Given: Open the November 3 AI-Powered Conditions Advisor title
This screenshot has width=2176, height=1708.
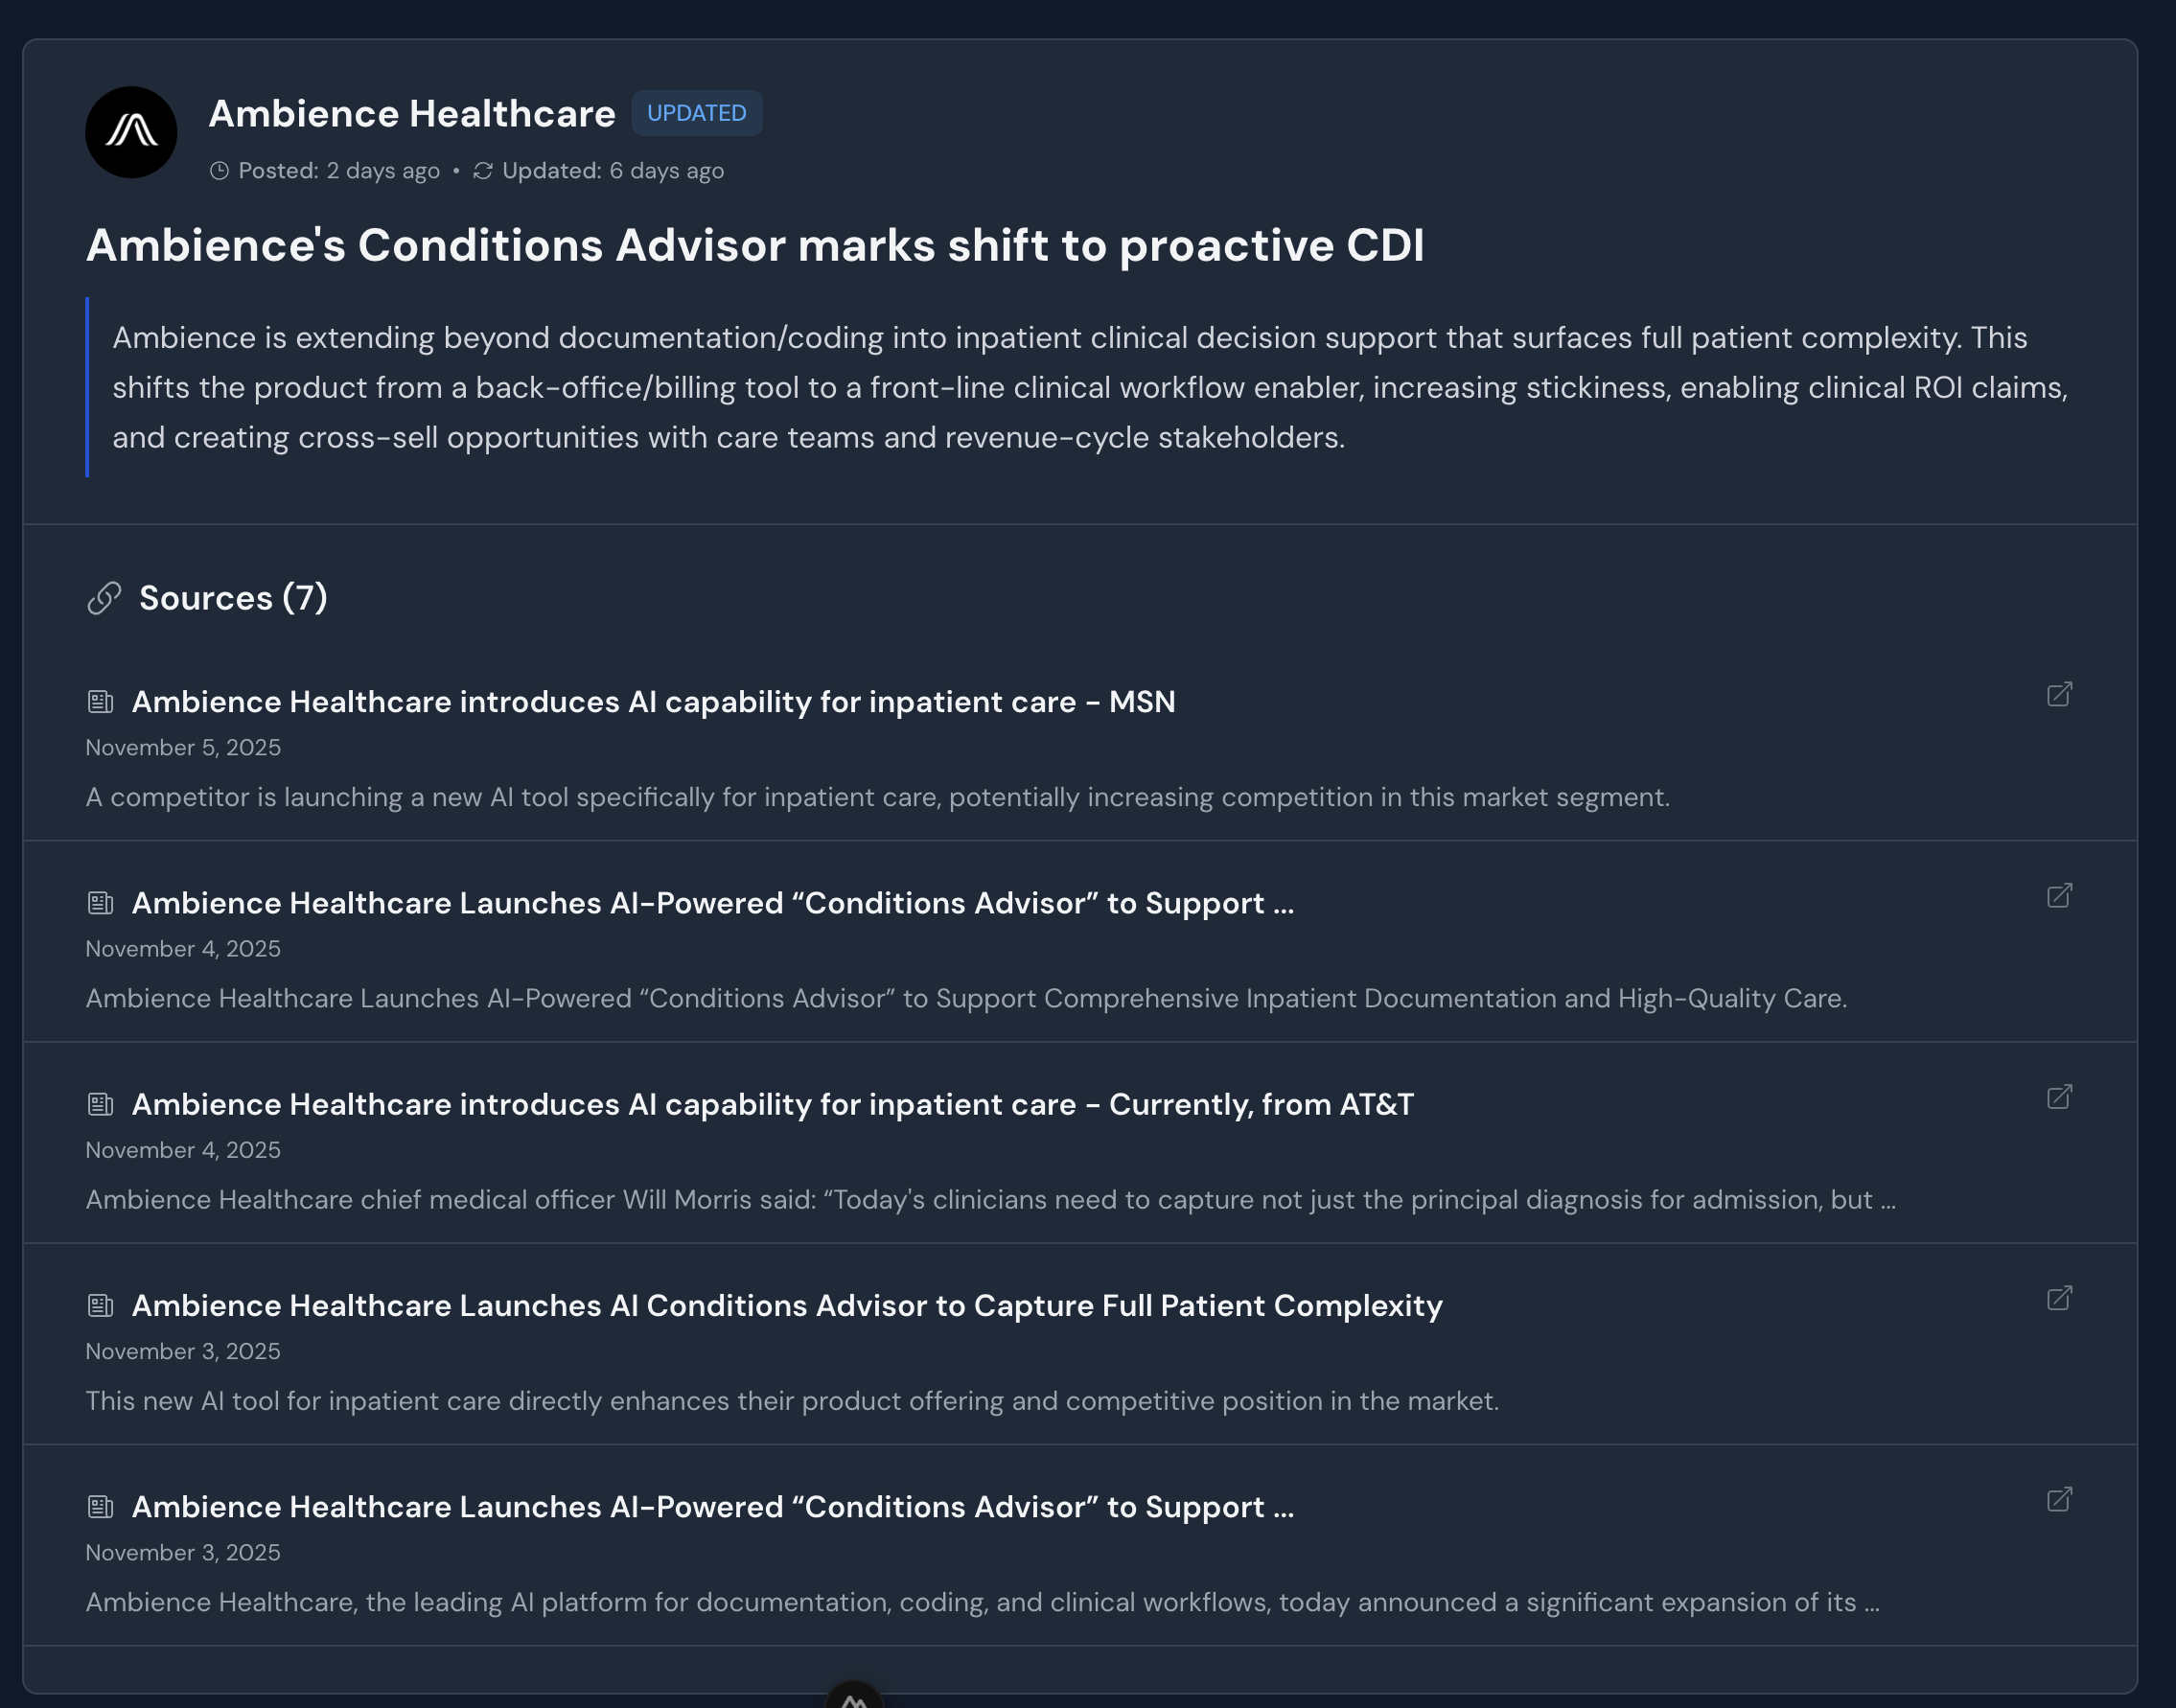Looking at the screenshot, I should (712, 1507).
